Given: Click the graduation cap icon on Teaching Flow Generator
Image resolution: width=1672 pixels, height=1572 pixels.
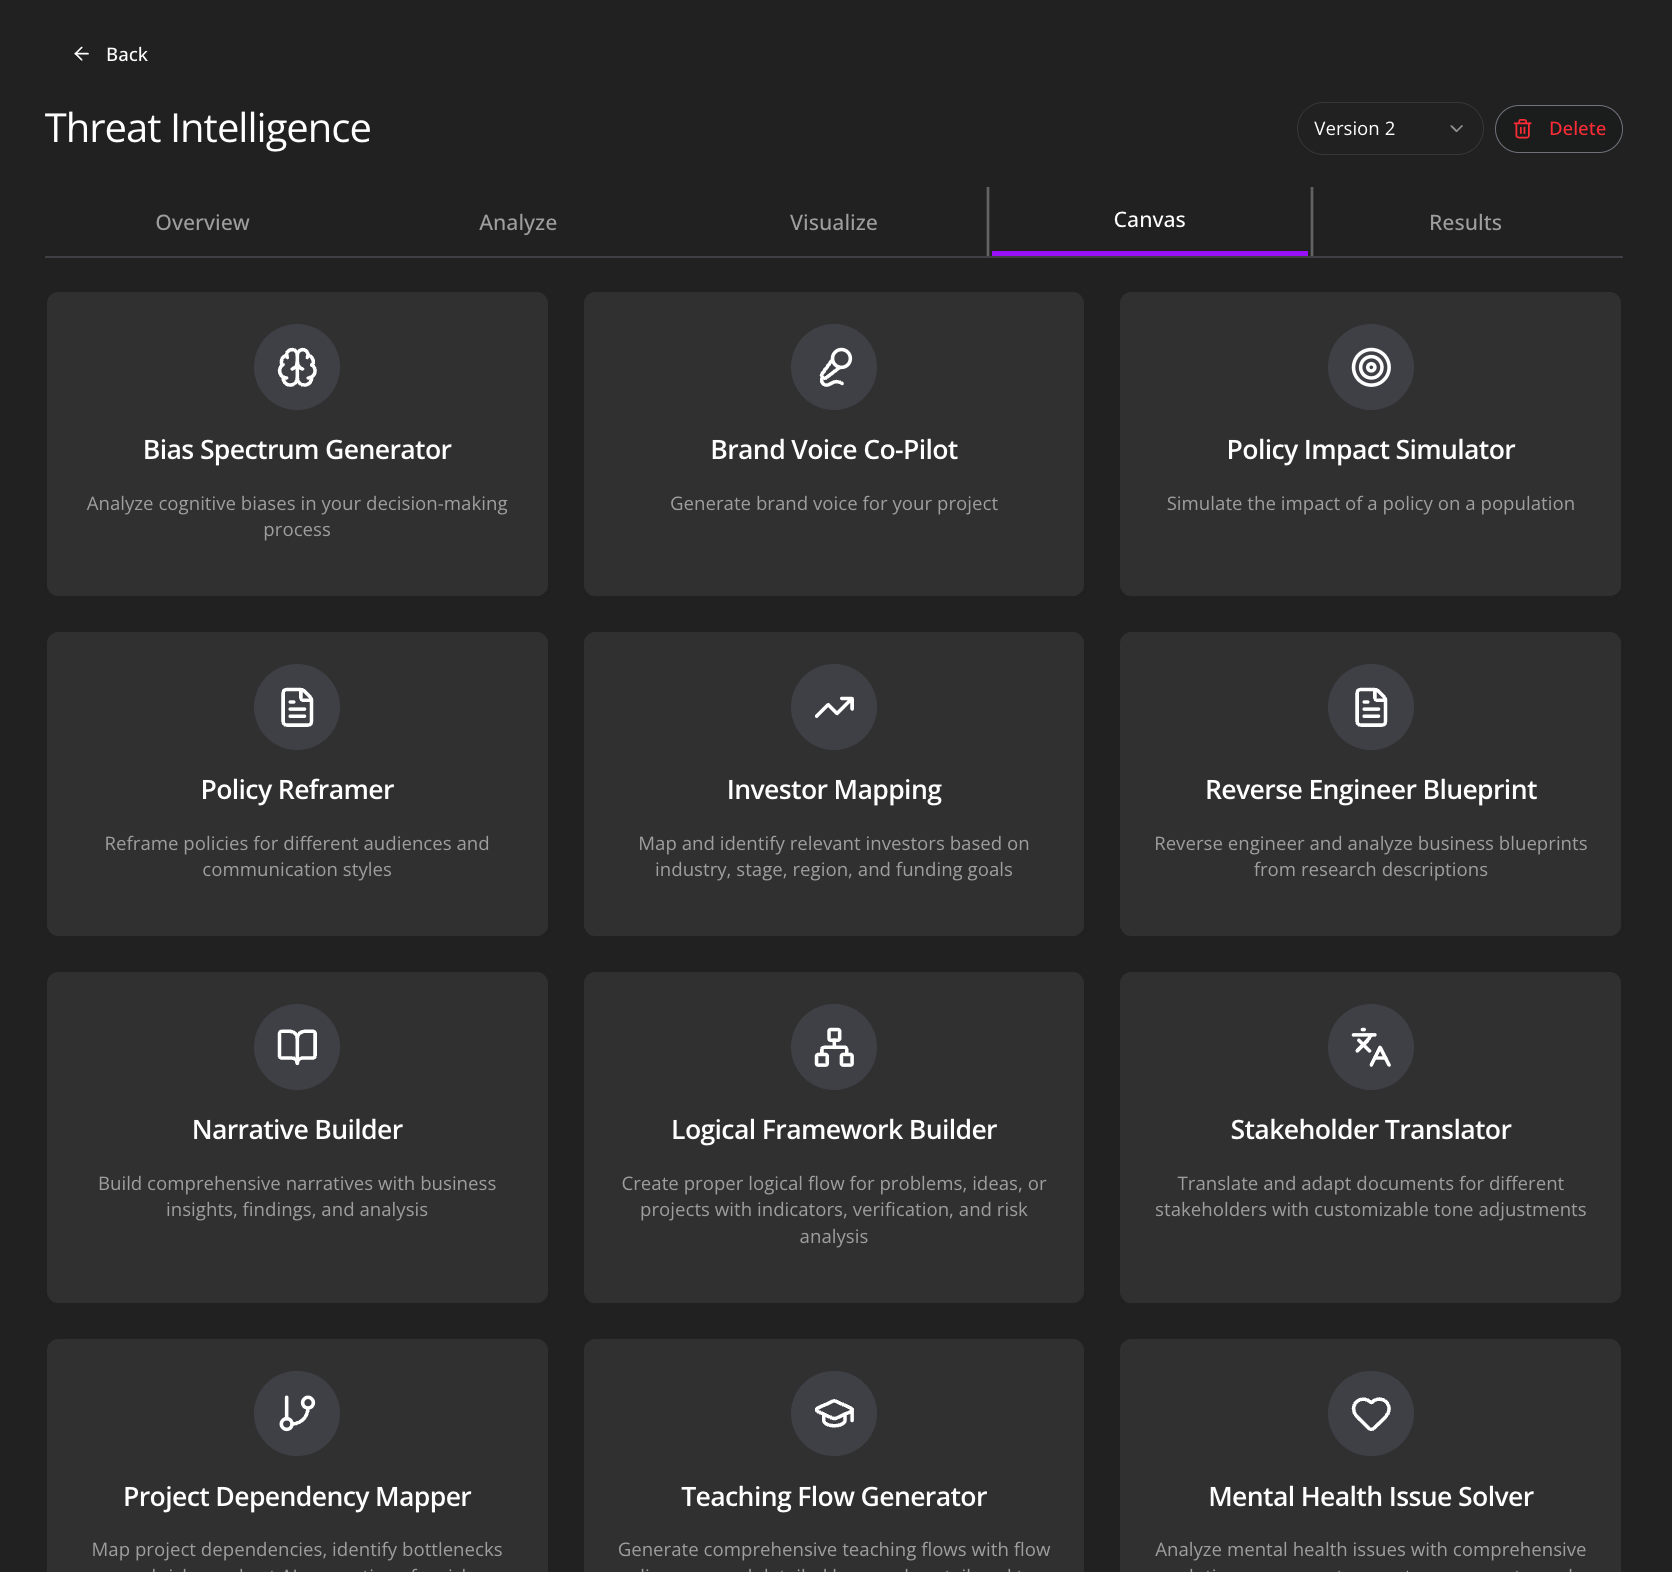Looking at the screenshot, I should pyautogui.click(x=833, y=1413).
